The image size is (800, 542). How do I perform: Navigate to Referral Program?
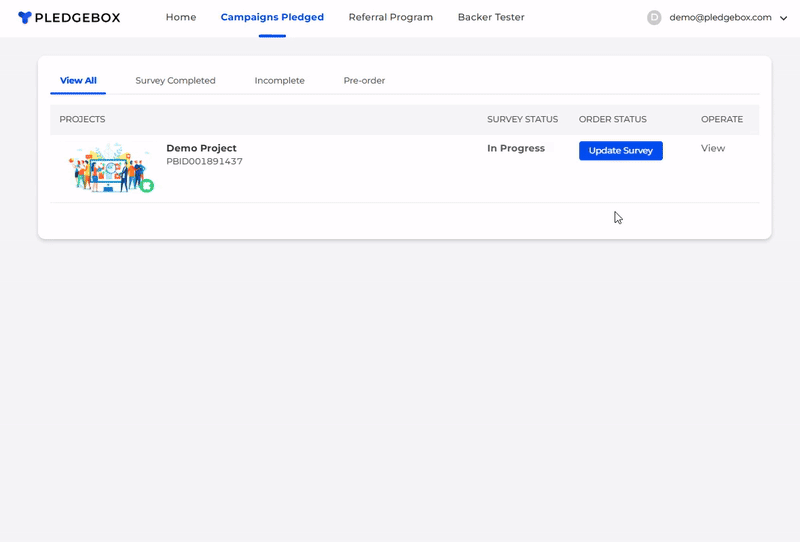390,18
